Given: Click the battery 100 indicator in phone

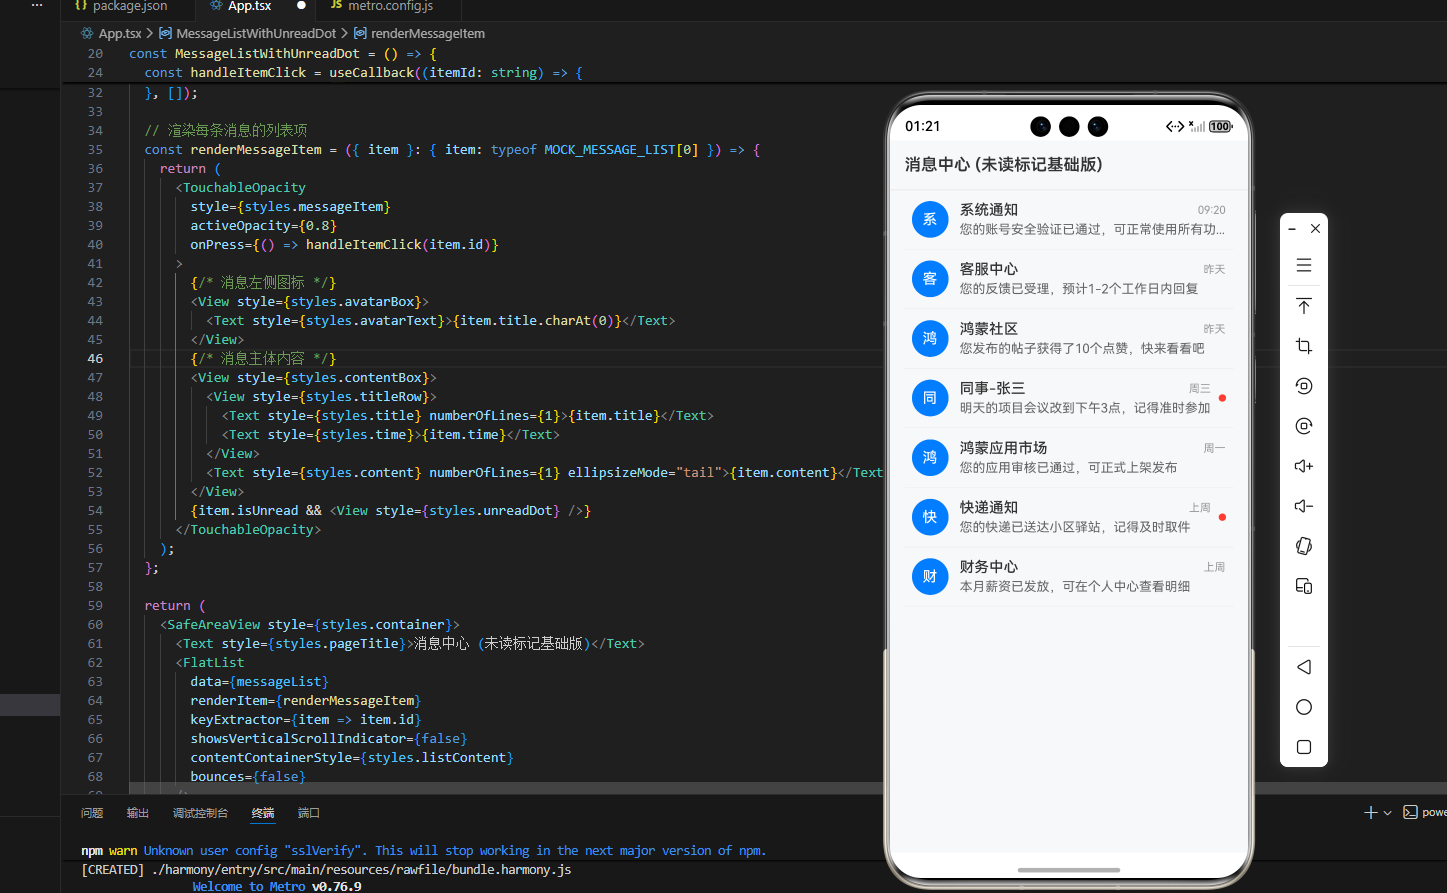Looking at the screenshot, I should [1220, 126].
